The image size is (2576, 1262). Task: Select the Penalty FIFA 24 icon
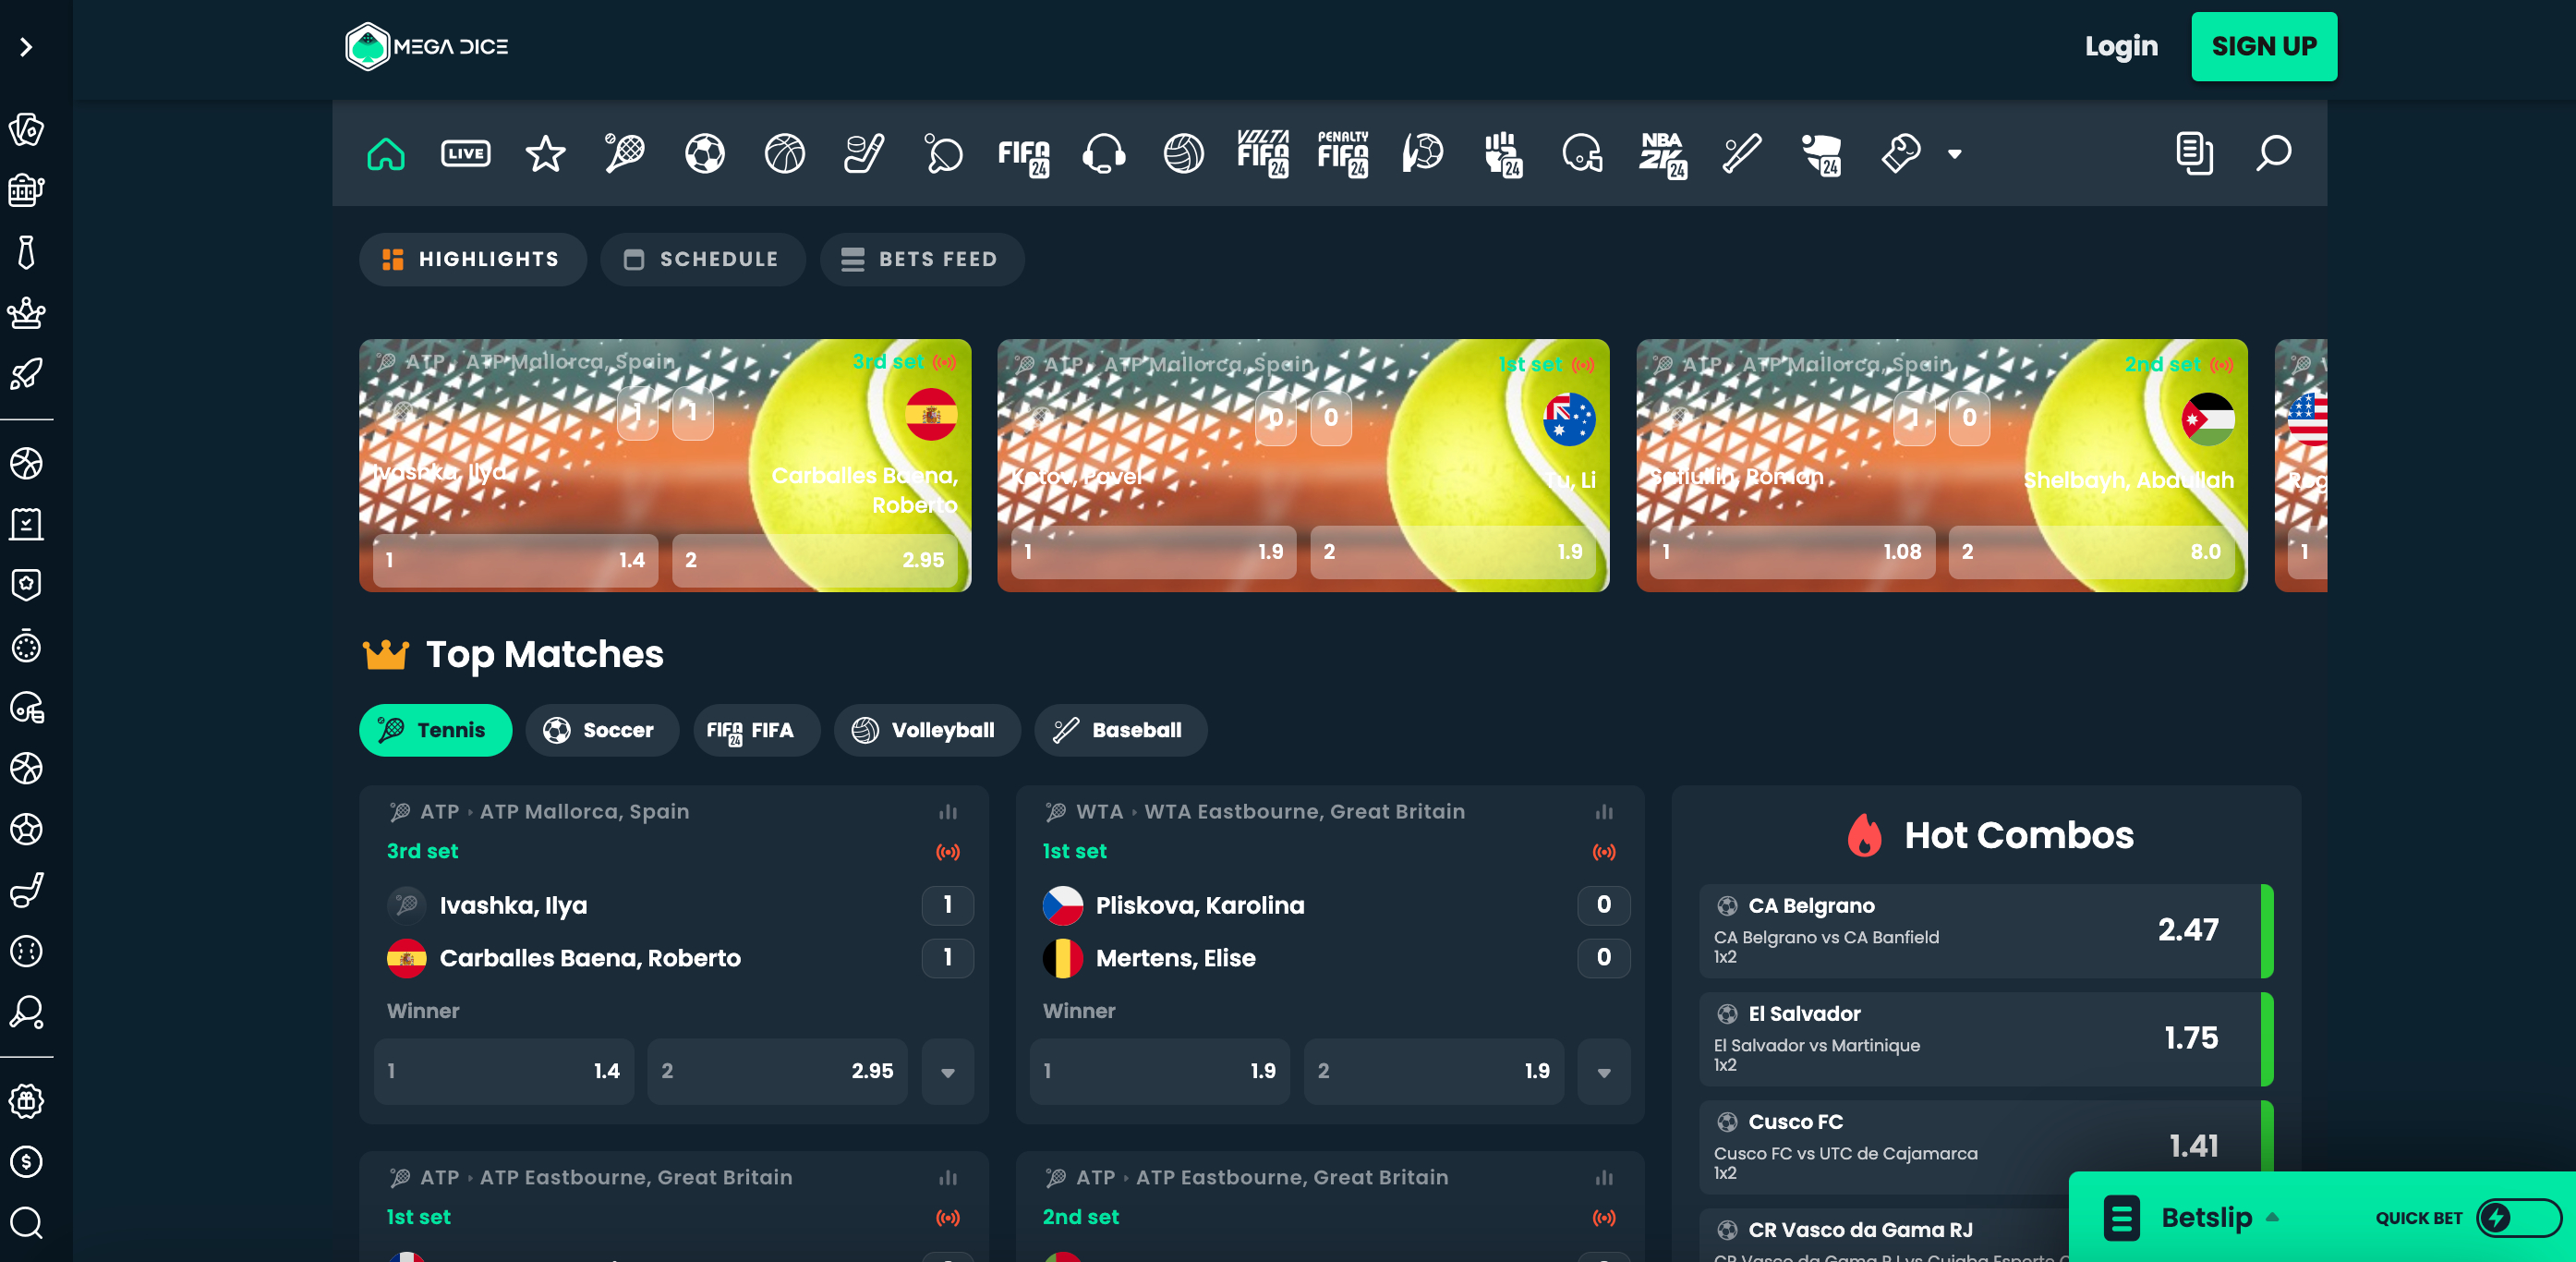[x=1343, y=154]
